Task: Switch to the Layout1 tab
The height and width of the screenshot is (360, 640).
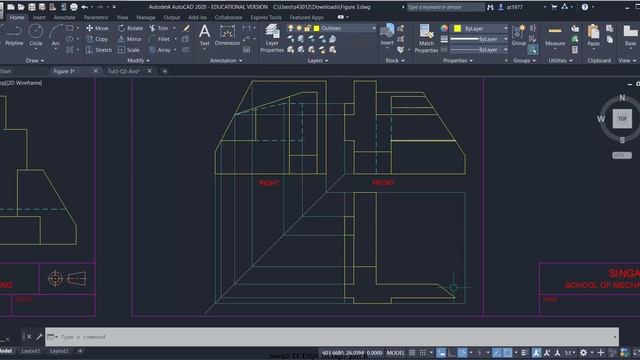Action: [31, 351]
